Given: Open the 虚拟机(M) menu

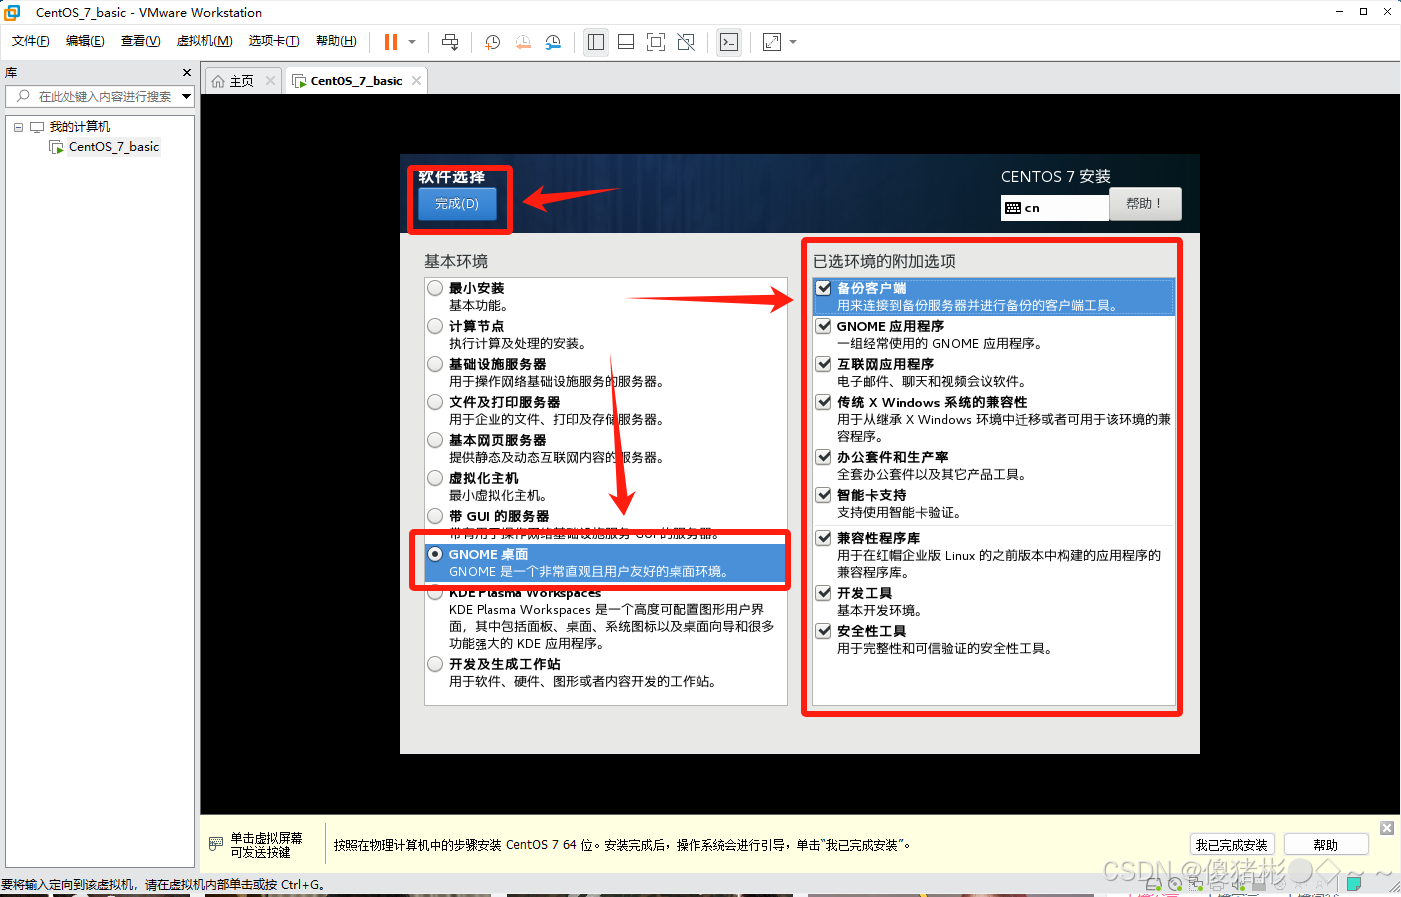Looking at the screenshot, I should (204, 41).
